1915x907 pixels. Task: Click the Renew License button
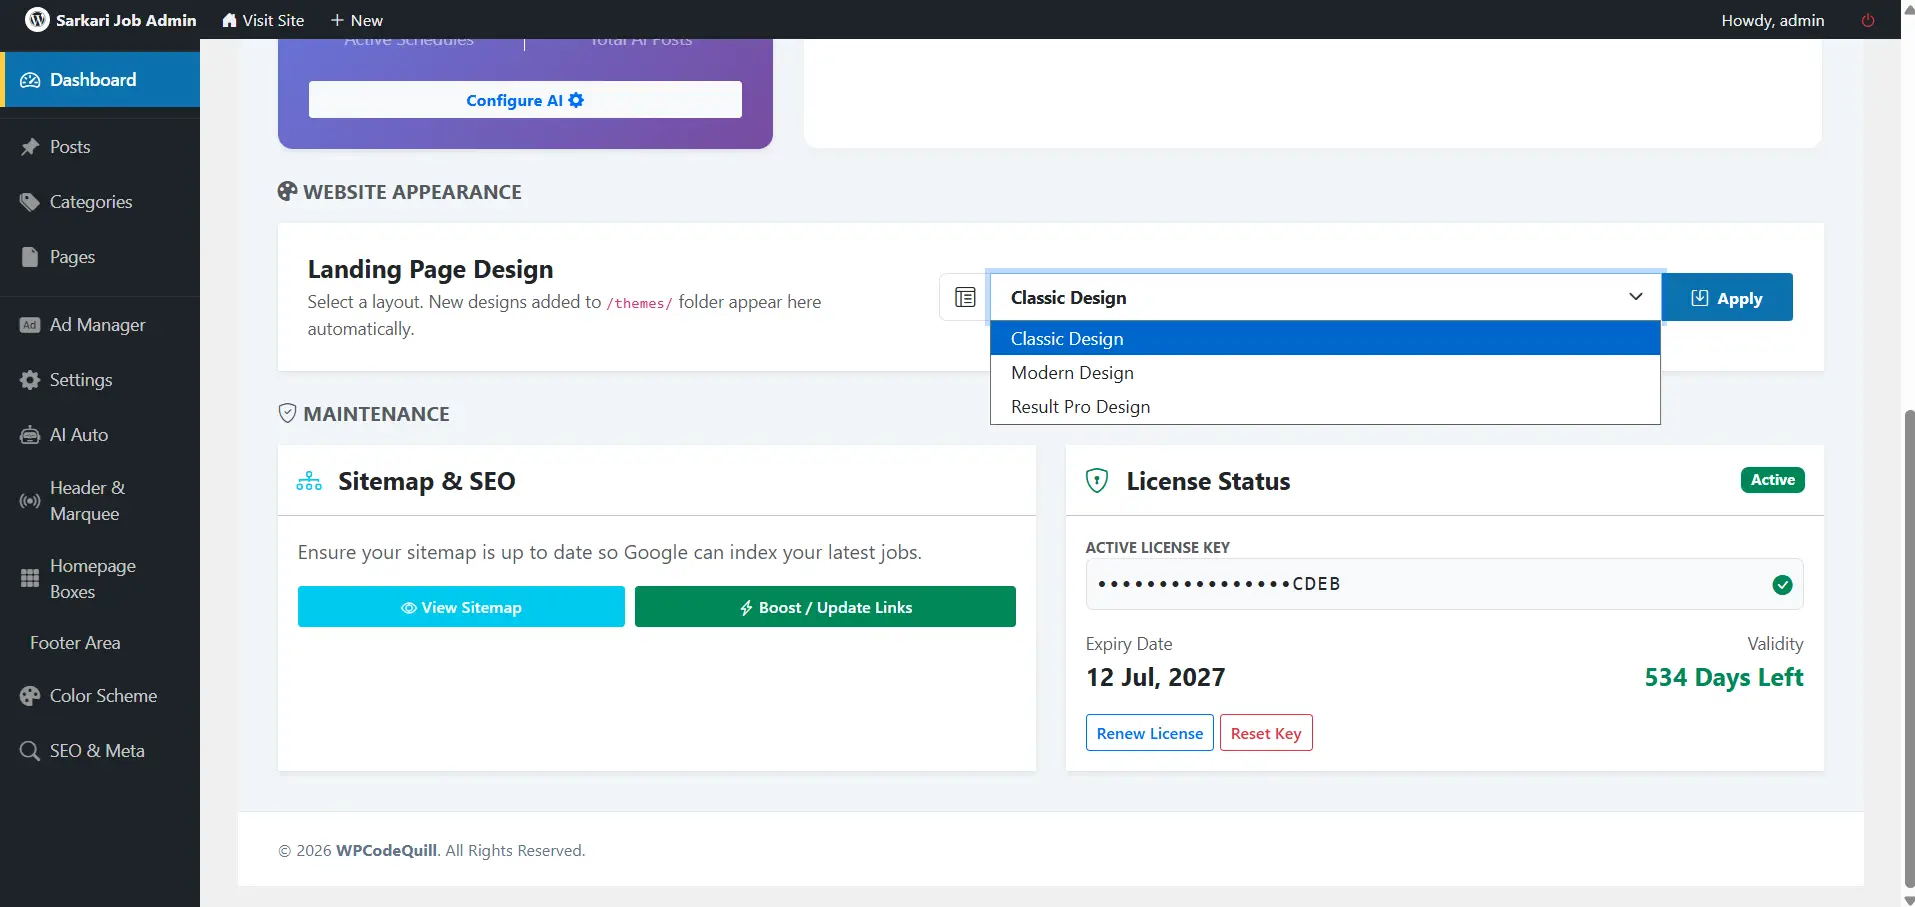click(1149, 733)
